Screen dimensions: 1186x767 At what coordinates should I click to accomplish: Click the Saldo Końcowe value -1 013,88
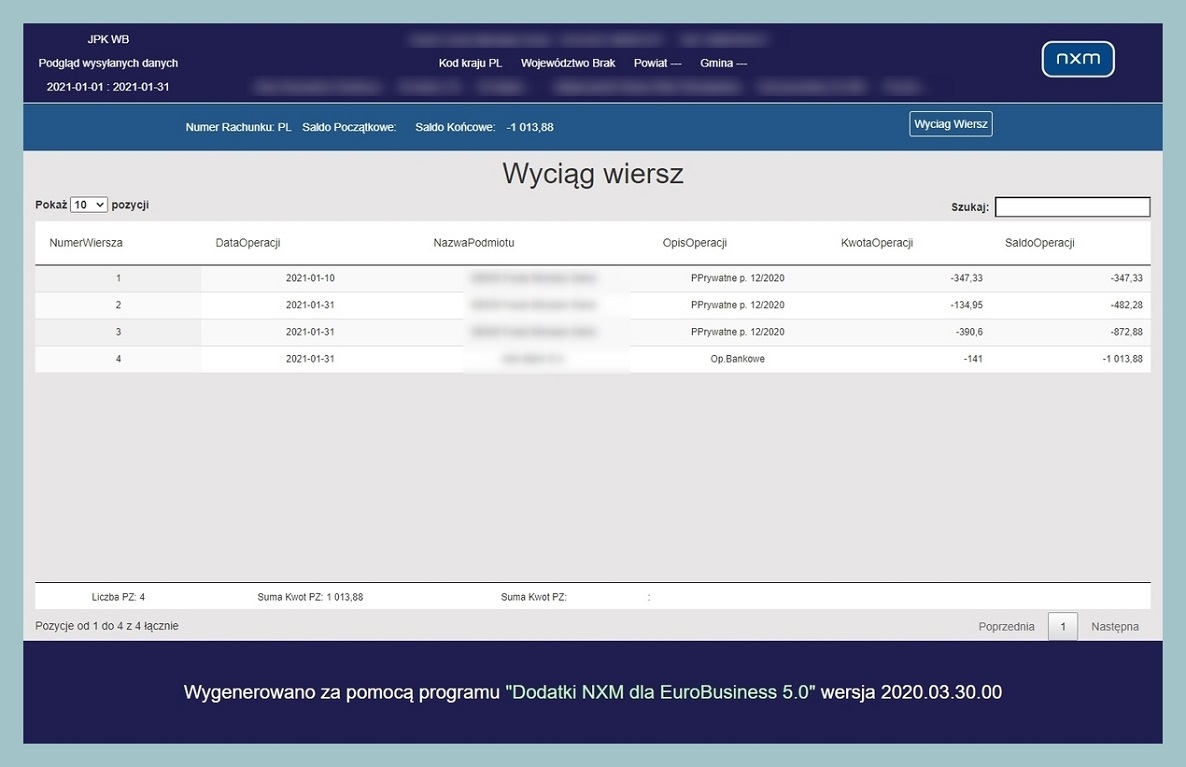[531, 127]
